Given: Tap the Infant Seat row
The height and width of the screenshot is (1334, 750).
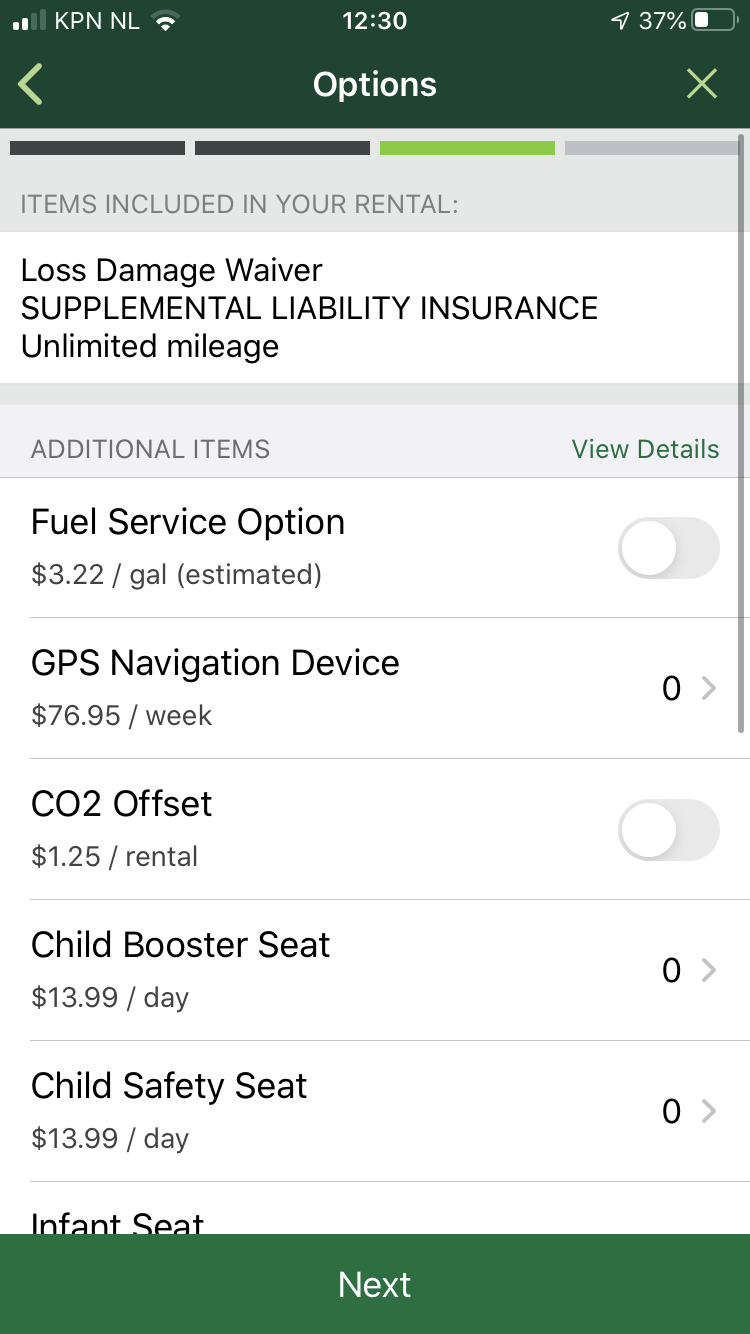Looking at the screenshot, I should 118,1220.
